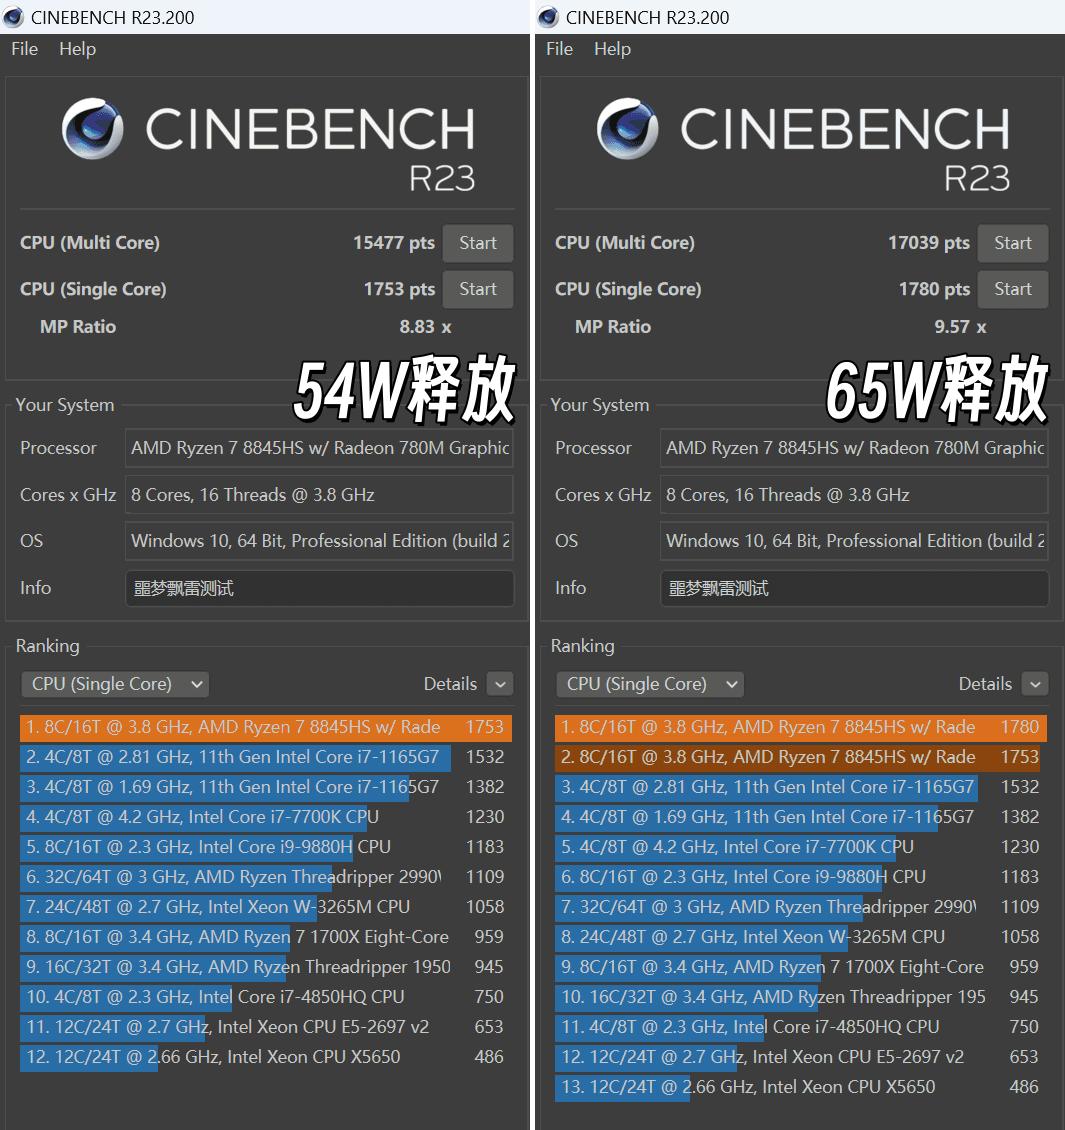Start Multi Core test in left window

click(478, 243)
